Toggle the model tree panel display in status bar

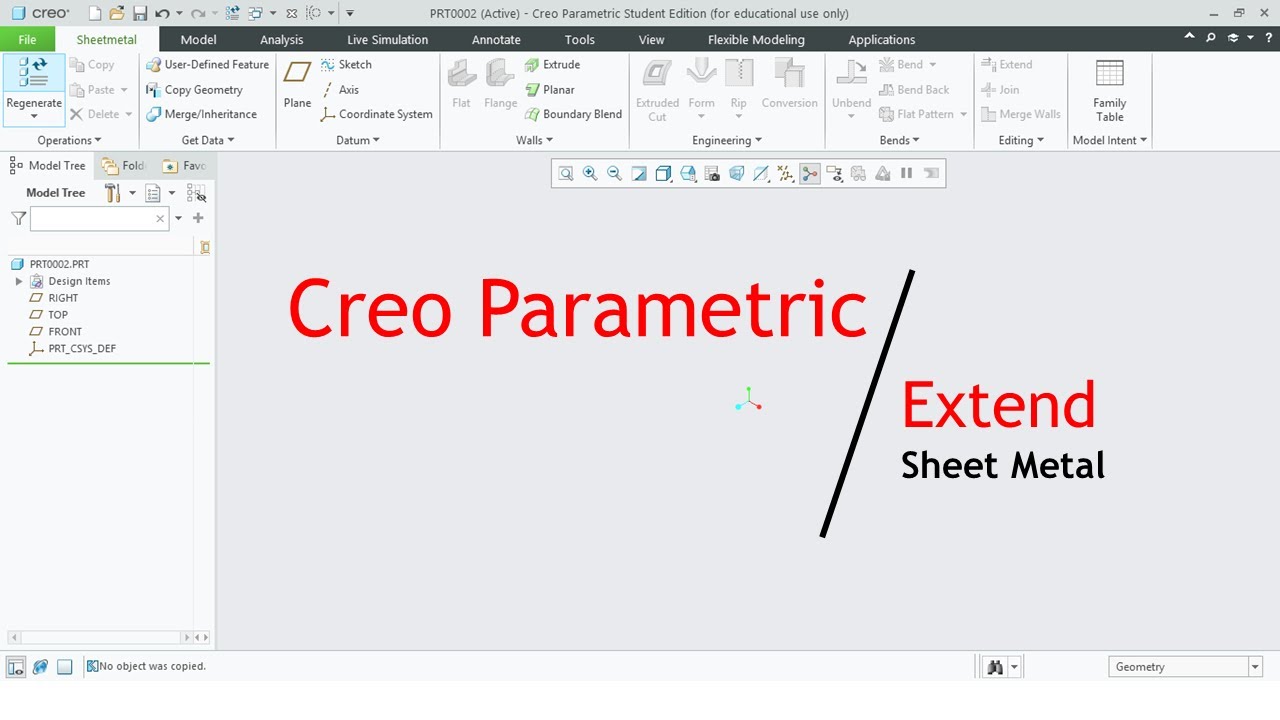tap(16, 667)
